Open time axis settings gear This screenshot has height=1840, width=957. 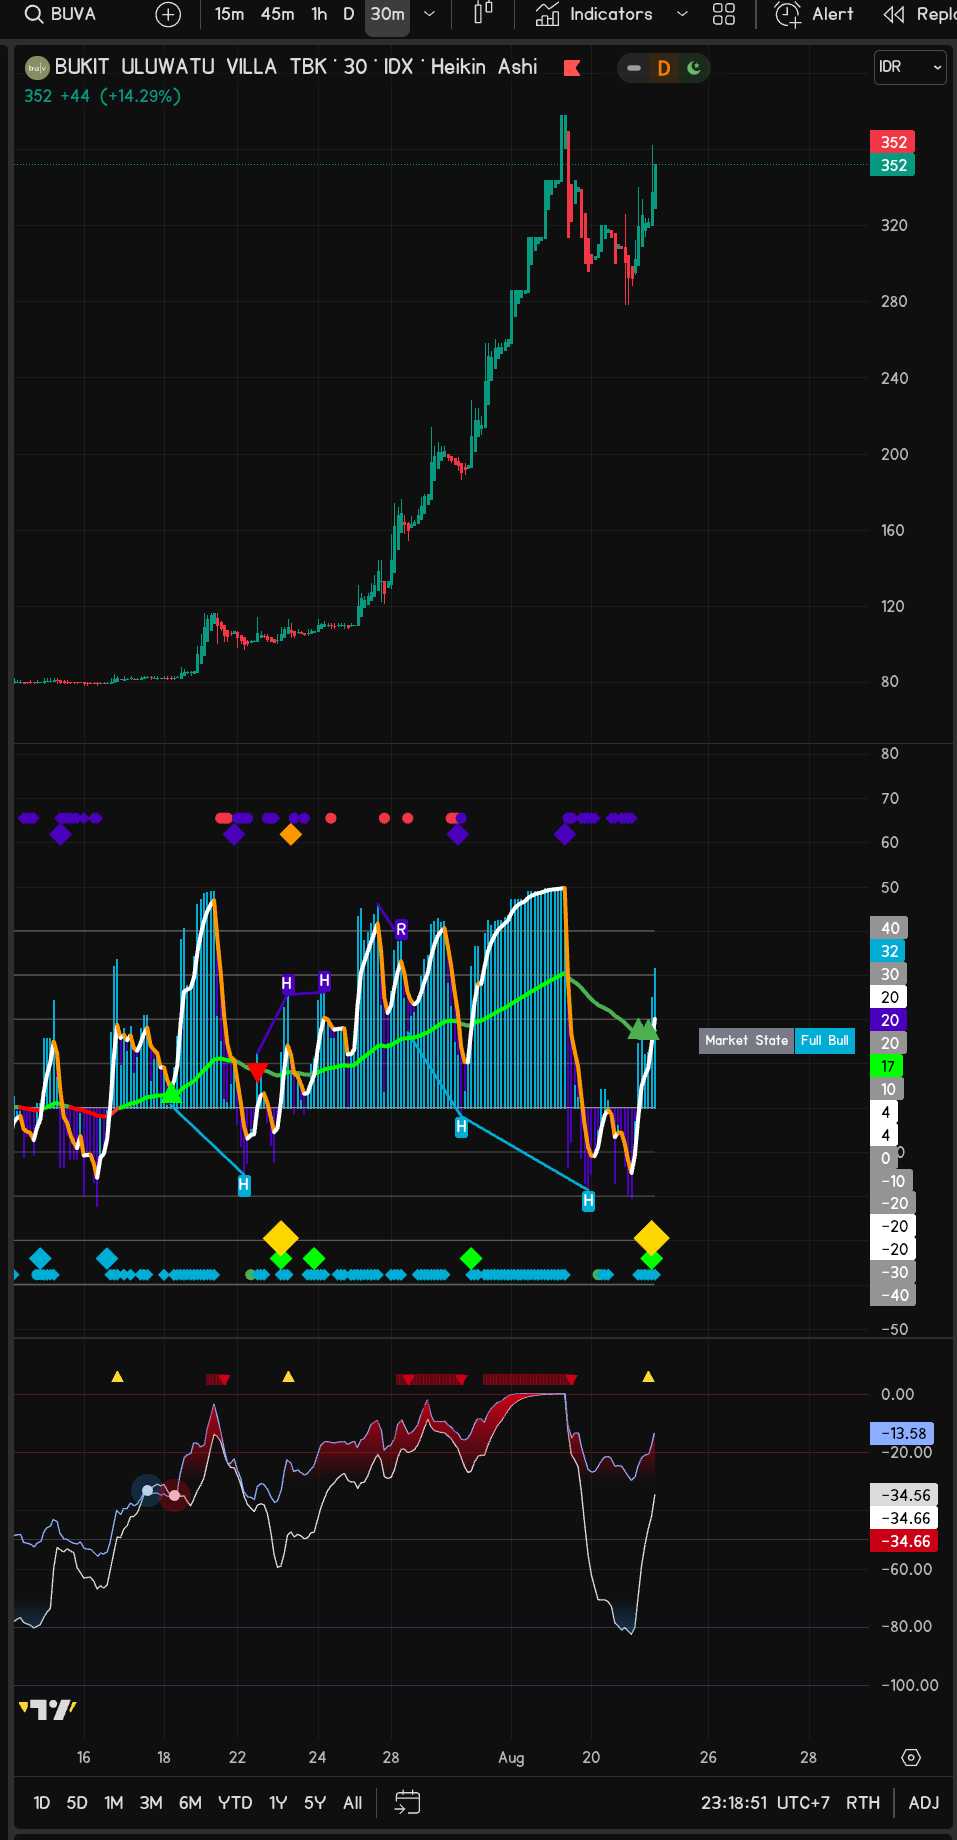coord(910,1757)
